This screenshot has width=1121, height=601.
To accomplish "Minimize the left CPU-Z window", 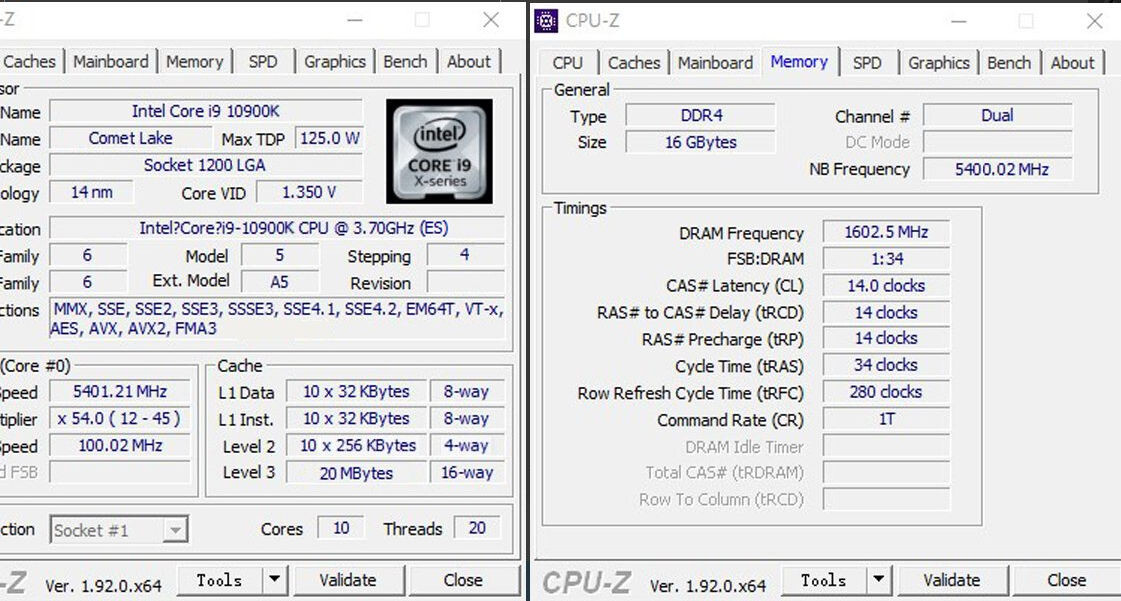I will [x=355, y=20].
